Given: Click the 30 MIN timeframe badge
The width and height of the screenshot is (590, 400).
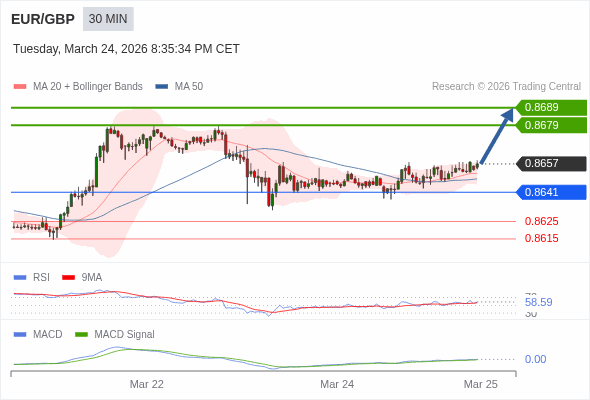Looking at the screenshot, I should (x=108, y=19).
